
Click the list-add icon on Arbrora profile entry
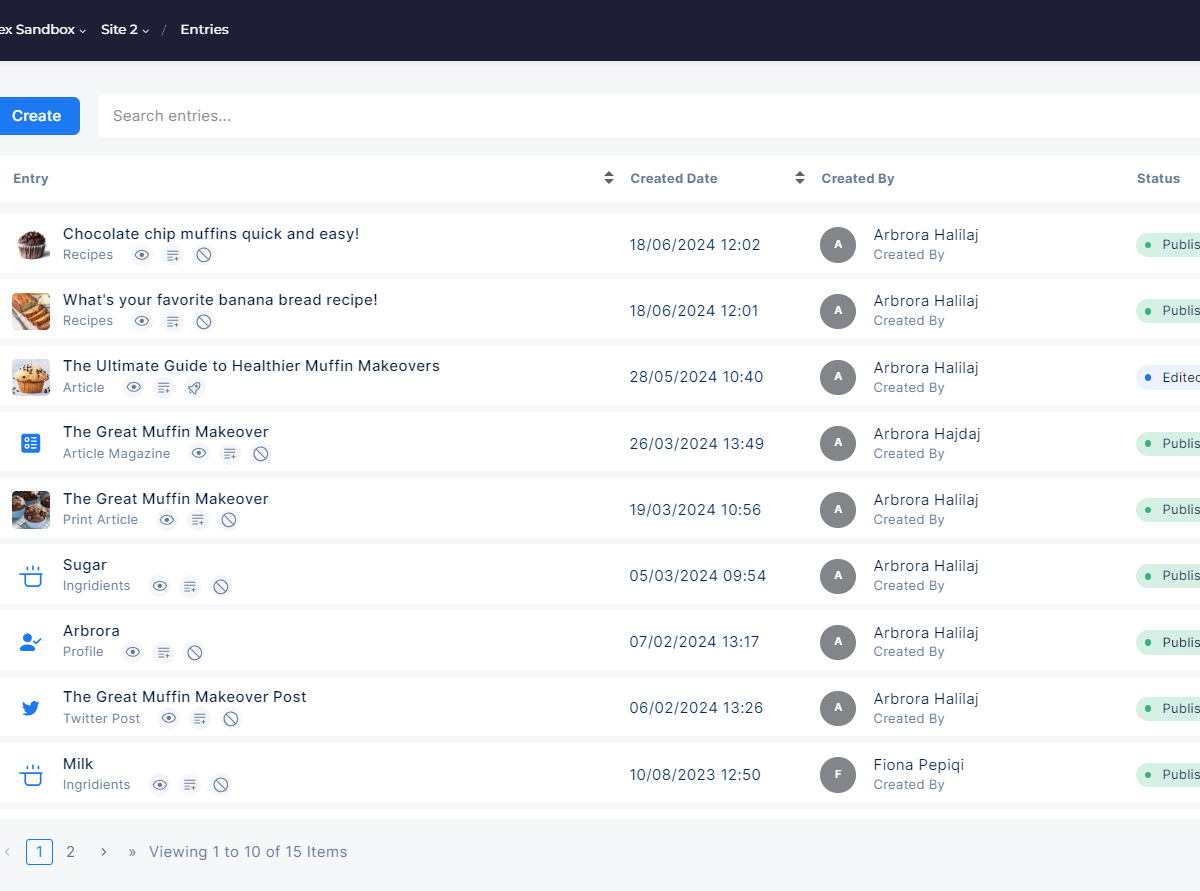[x=164, y=652]
